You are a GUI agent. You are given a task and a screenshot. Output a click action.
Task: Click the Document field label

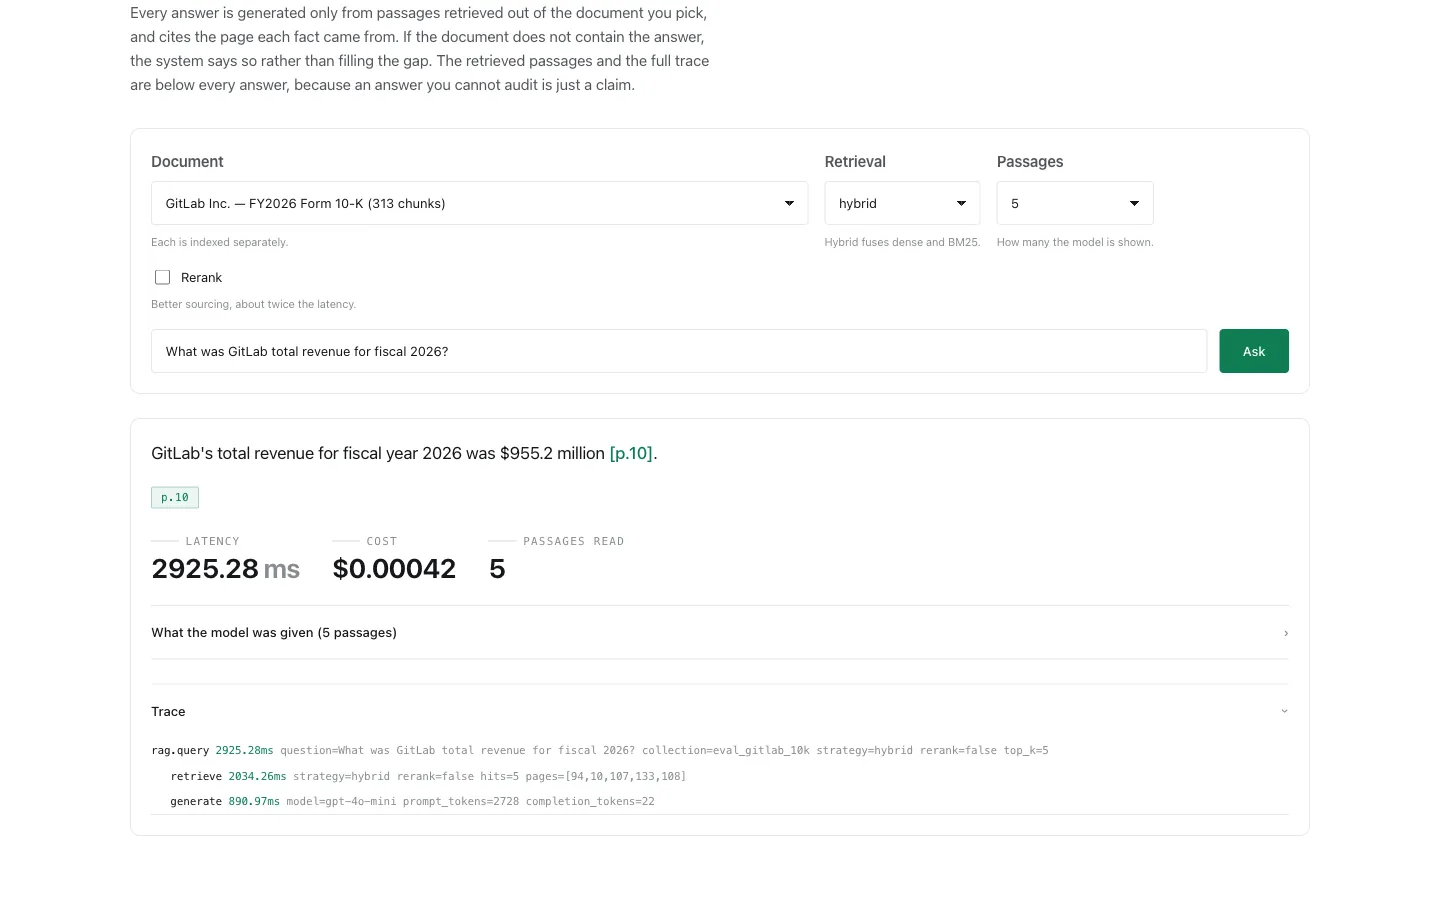click(187, 161)
